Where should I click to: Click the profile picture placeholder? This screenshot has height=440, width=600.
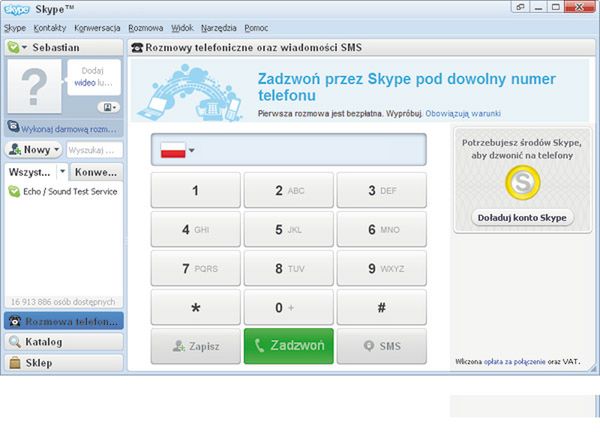pos(34,86)
